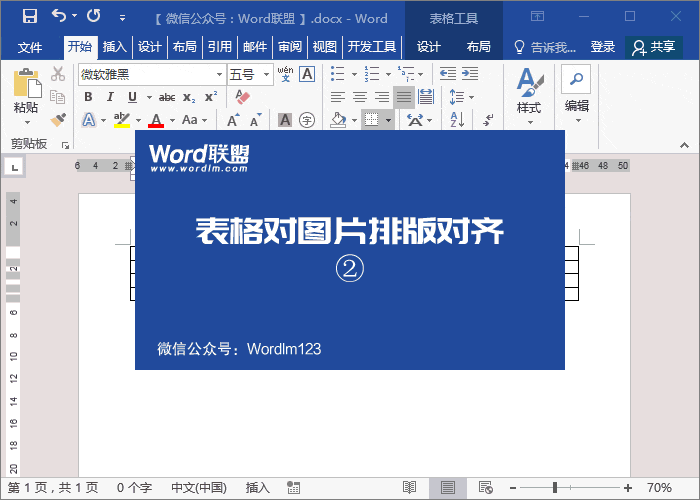
Task: Center the text alignment
Action: click(x=360, y=97)
